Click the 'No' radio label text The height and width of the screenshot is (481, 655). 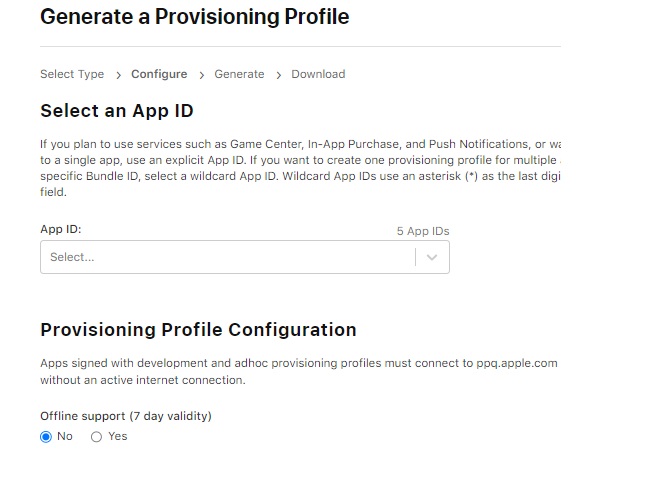click(65, 437)
